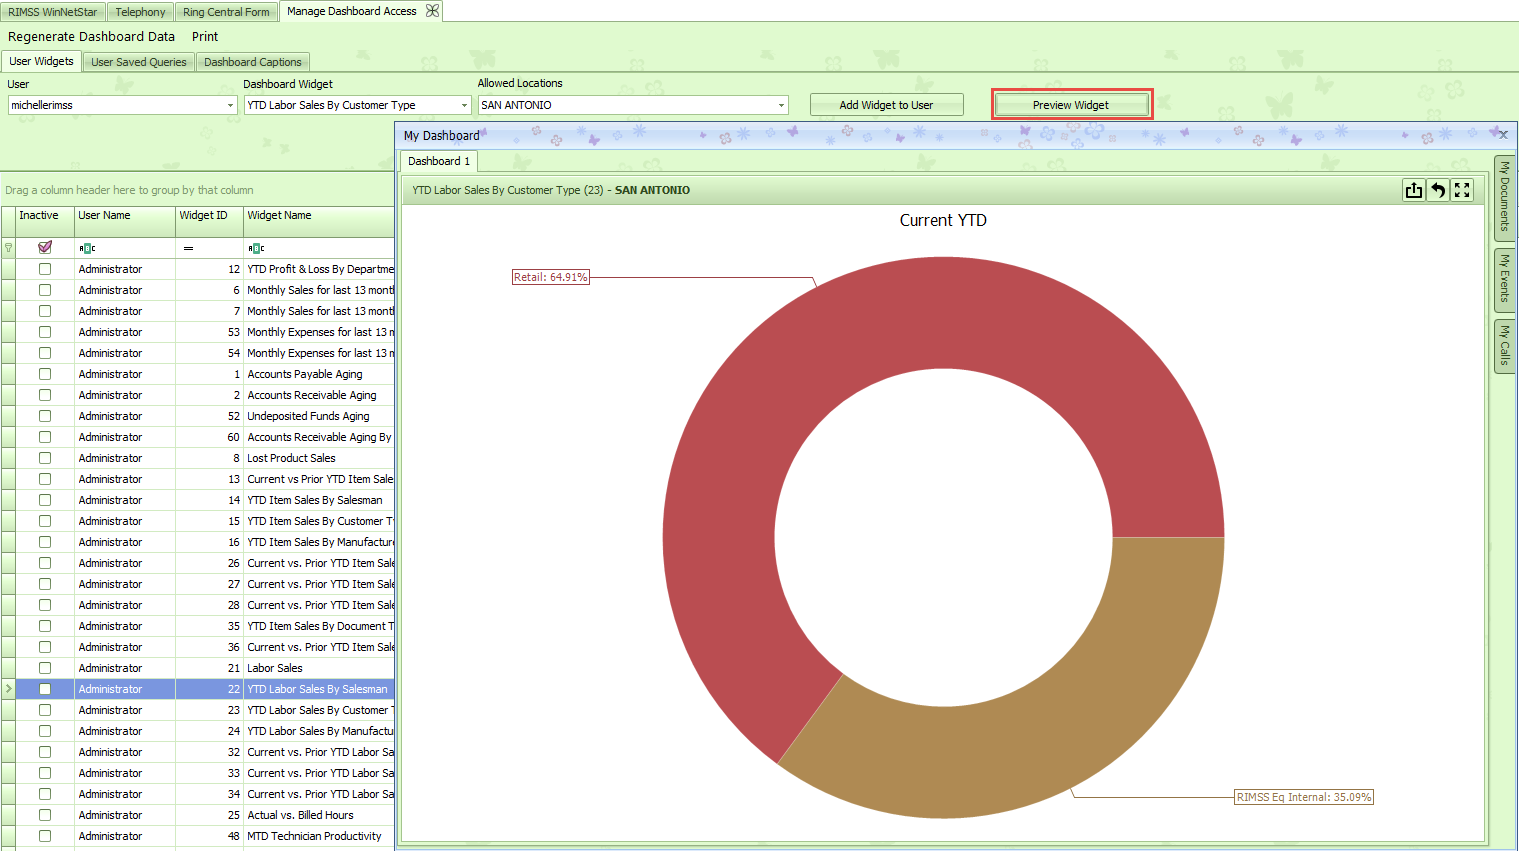Open the Dashboard Captions tab

pos(252,62)
